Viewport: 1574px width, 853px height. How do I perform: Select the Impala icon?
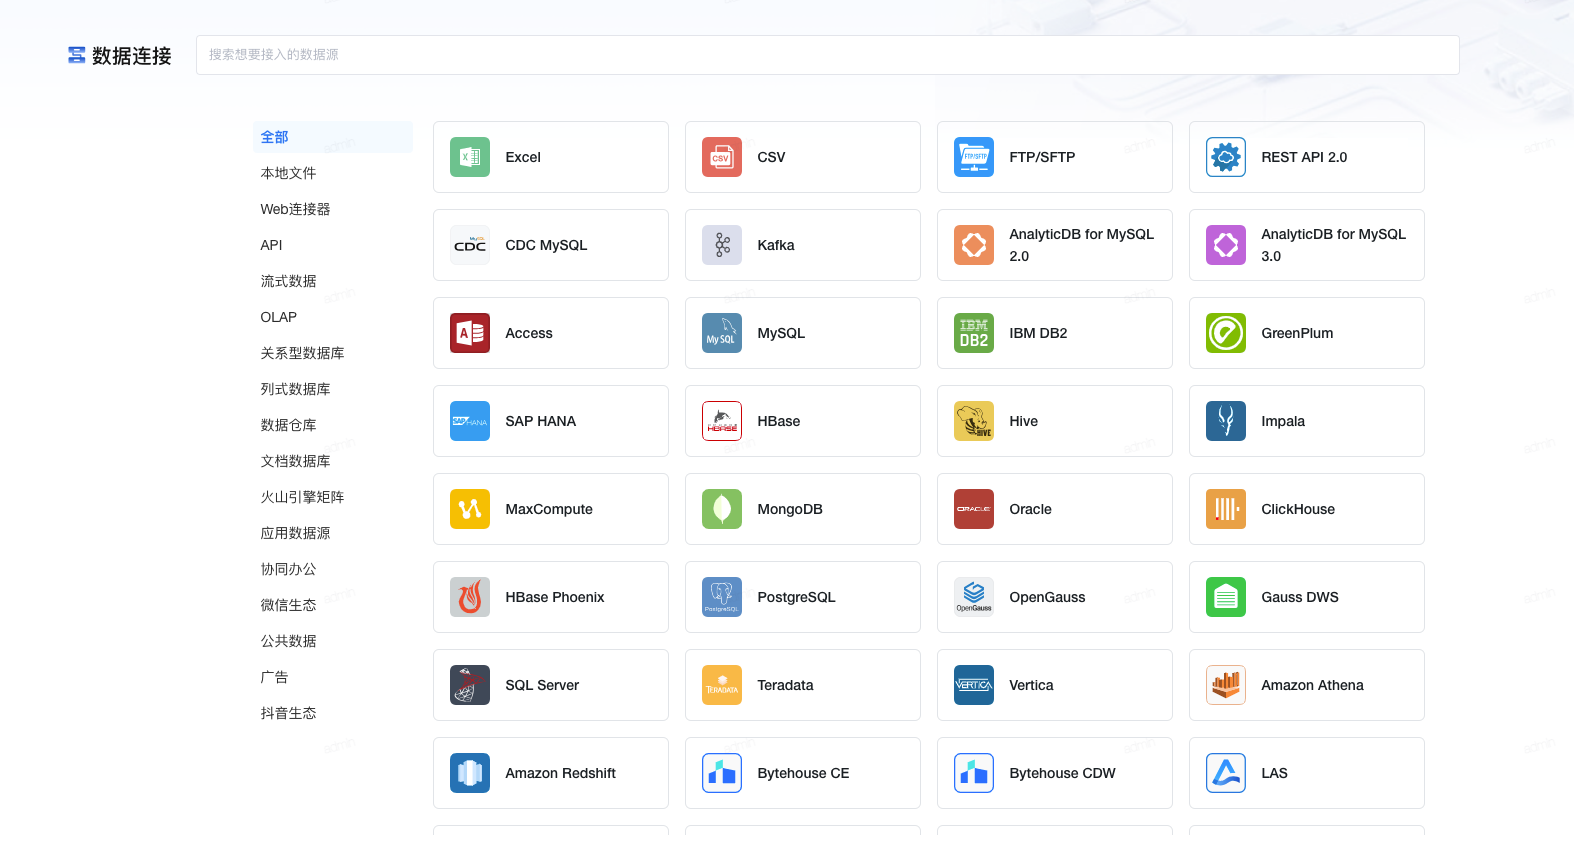click(x=1226, y=421)
